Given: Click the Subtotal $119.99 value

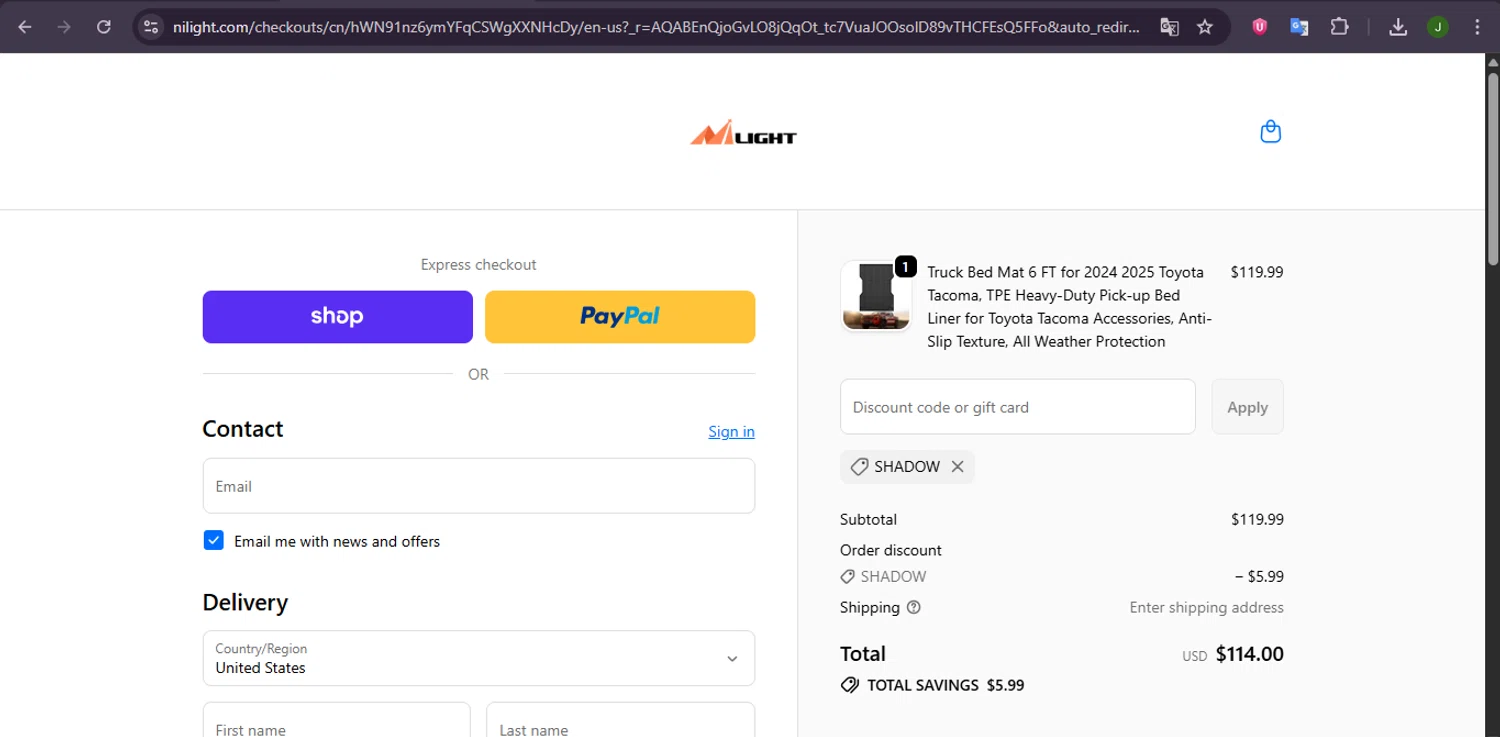Looking at the screenshot, I should [x=1257, y=519].
